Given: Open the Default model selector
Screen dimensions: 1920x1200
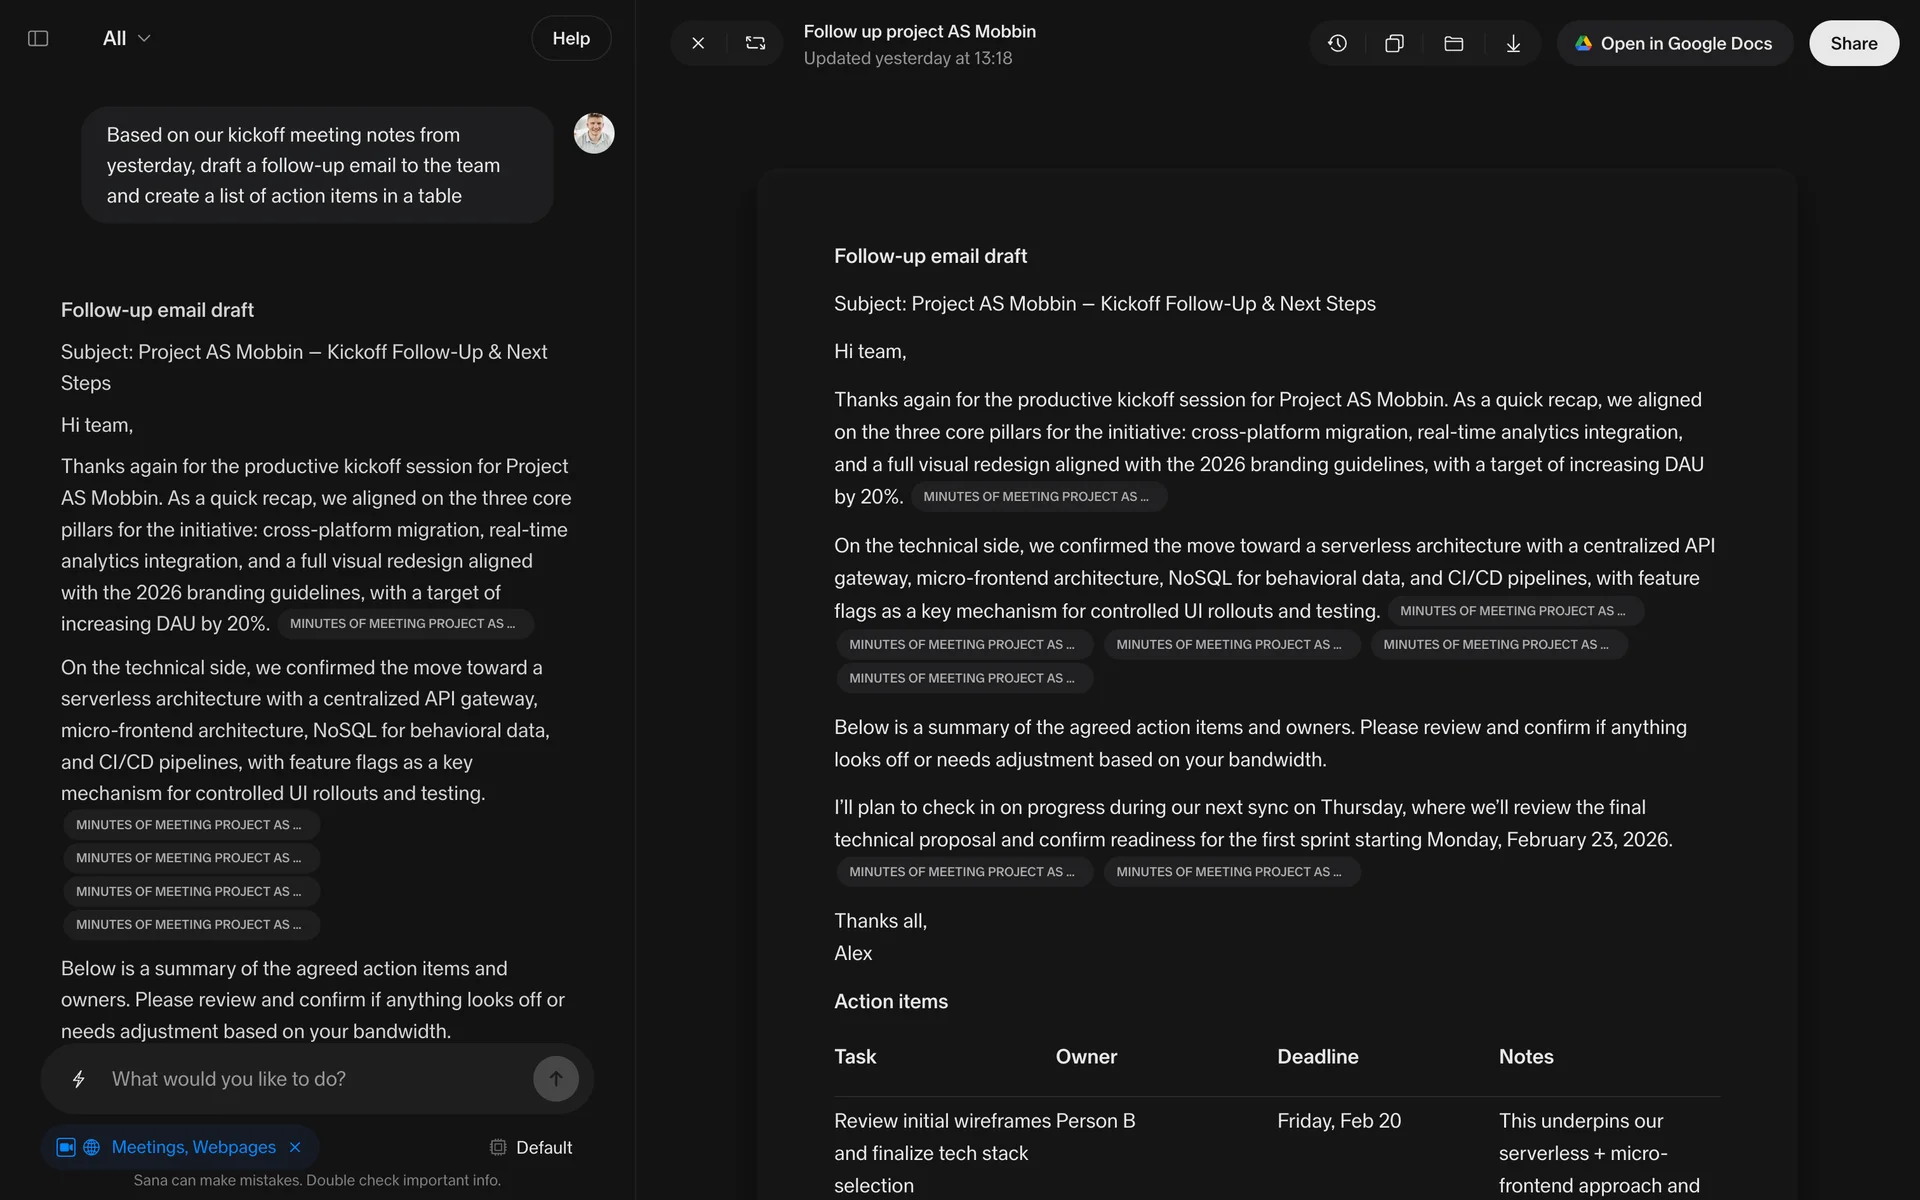Looking at the screenshot, I should (x=531, y=1147).
